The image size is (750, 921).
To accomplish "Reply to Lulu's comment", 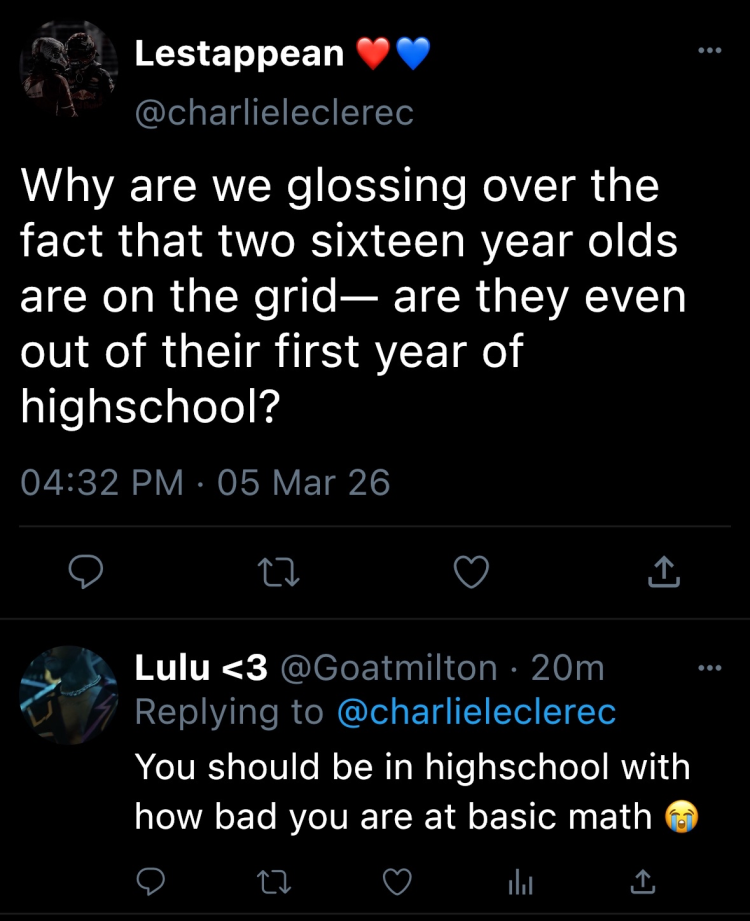I will point(149,880).
